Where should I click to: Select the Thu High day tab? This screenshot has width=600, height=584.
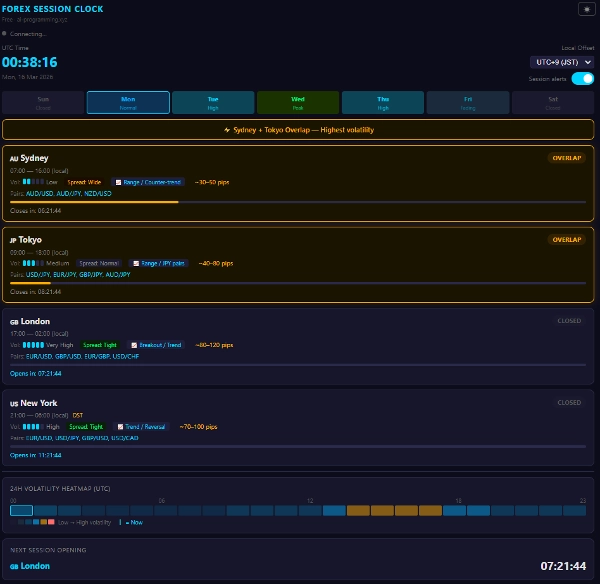[x=383, y=103]
